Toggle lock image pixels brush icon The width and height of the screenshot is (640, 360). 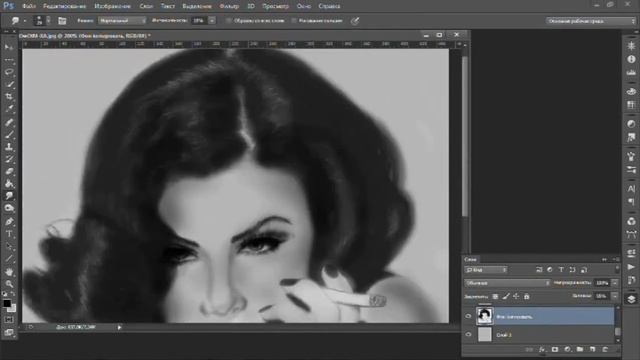506,296
